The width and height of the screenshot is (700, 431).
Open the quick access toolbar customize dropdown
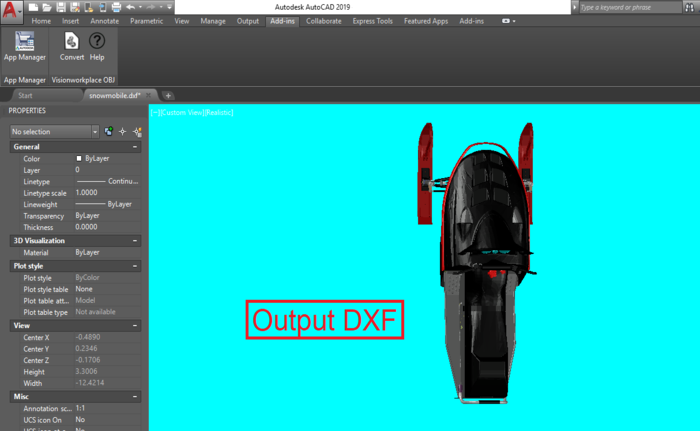click(169, 7)
